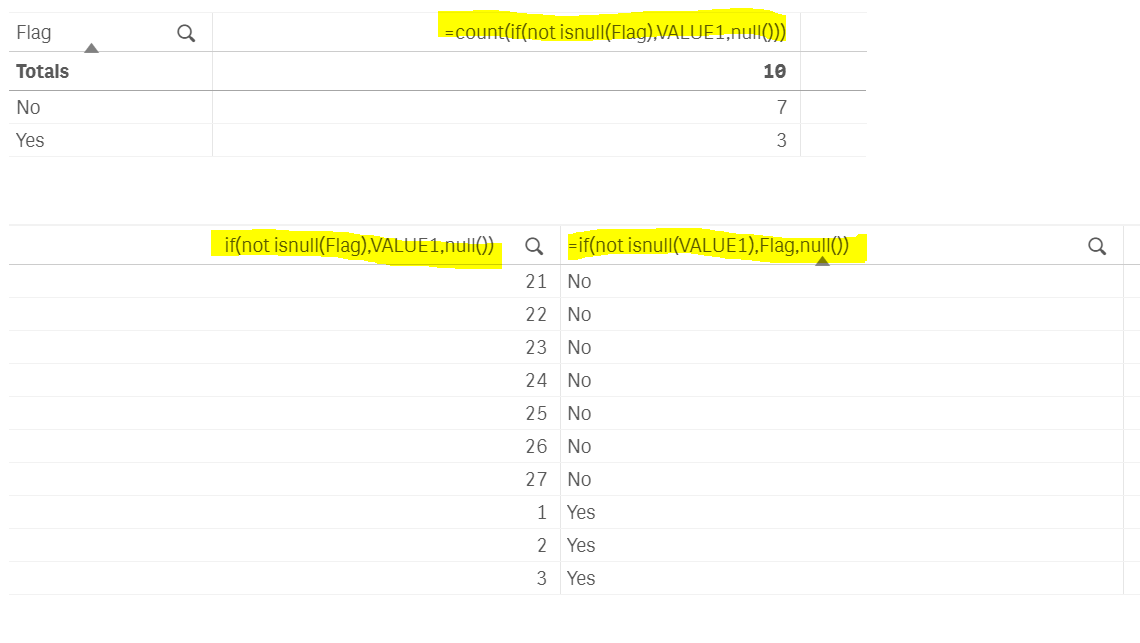Select the cell with value 27
Viewport: 1140px width, 643px height.
pos(536,479)
